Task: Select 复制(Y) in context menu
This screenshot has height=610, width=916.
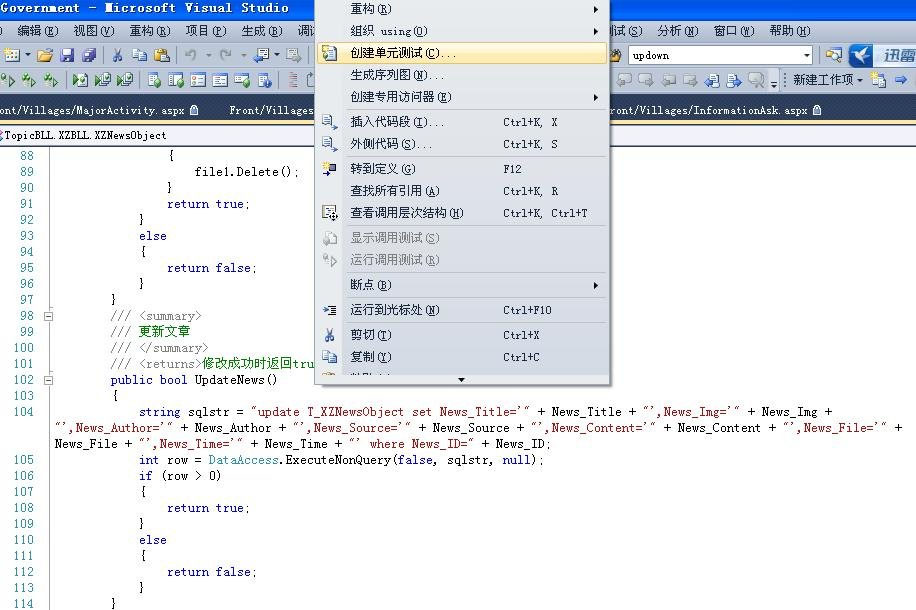Action: coord(462,357)
